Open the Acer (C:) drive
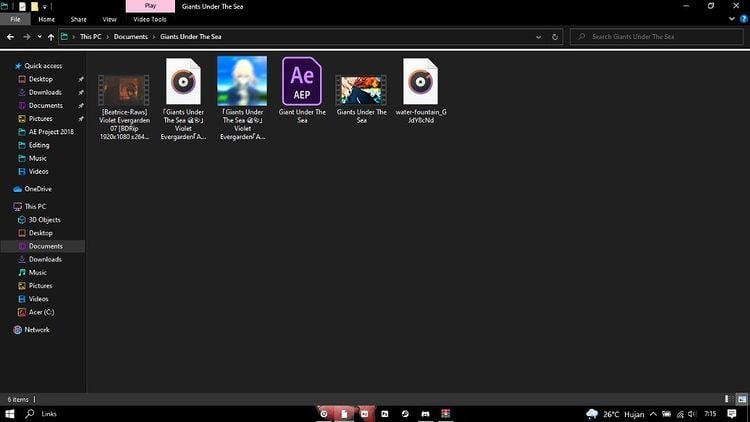The width and height of the screenshot is (750, 422). pos(41,312)
